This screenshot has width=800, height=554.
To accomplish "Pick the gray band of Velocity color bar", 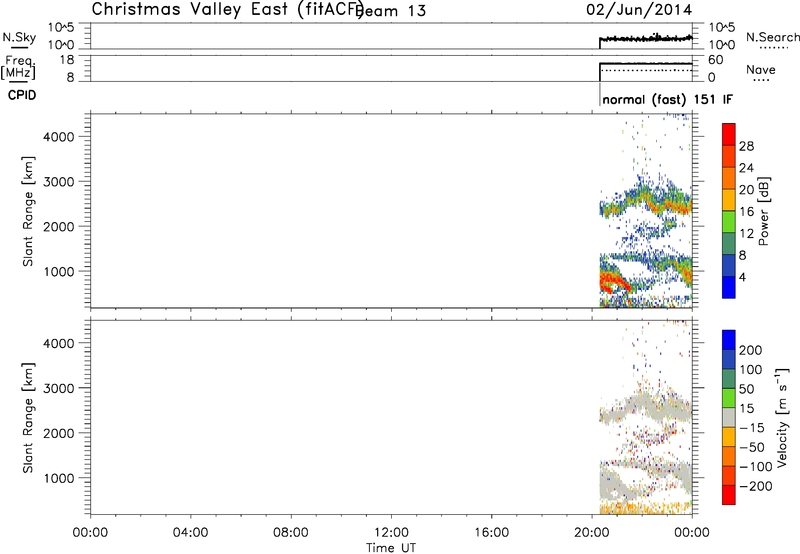I will click(729, 418).
